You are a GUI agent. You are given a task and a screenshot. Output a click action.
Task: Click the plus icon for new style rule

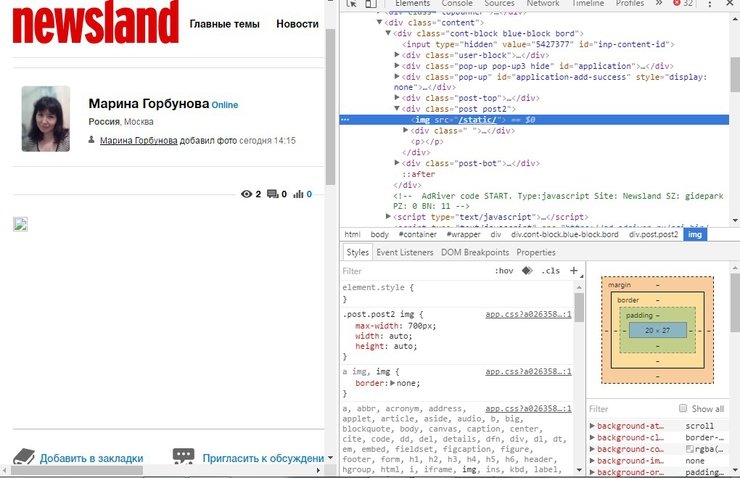coord(573,271)
